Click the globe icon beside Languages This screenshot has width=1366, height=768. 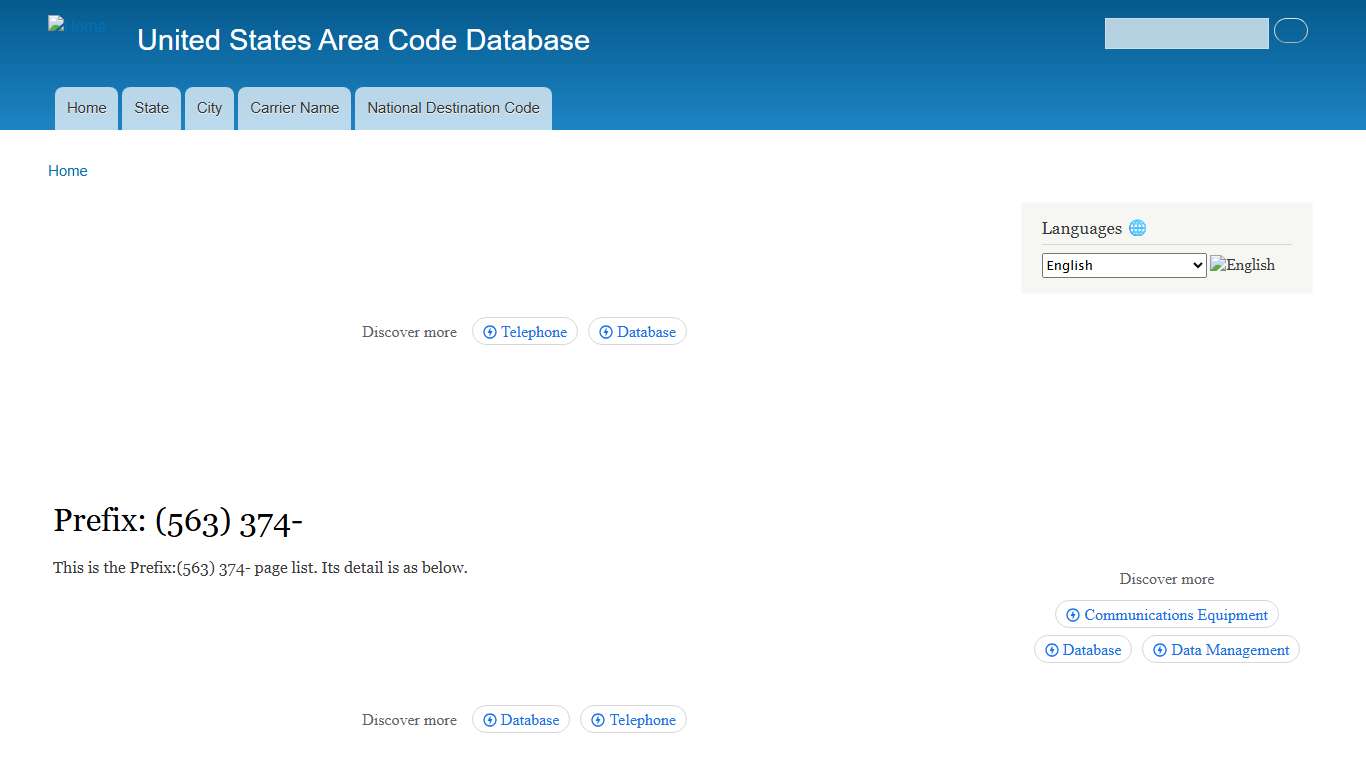[x=1137, y=228]
